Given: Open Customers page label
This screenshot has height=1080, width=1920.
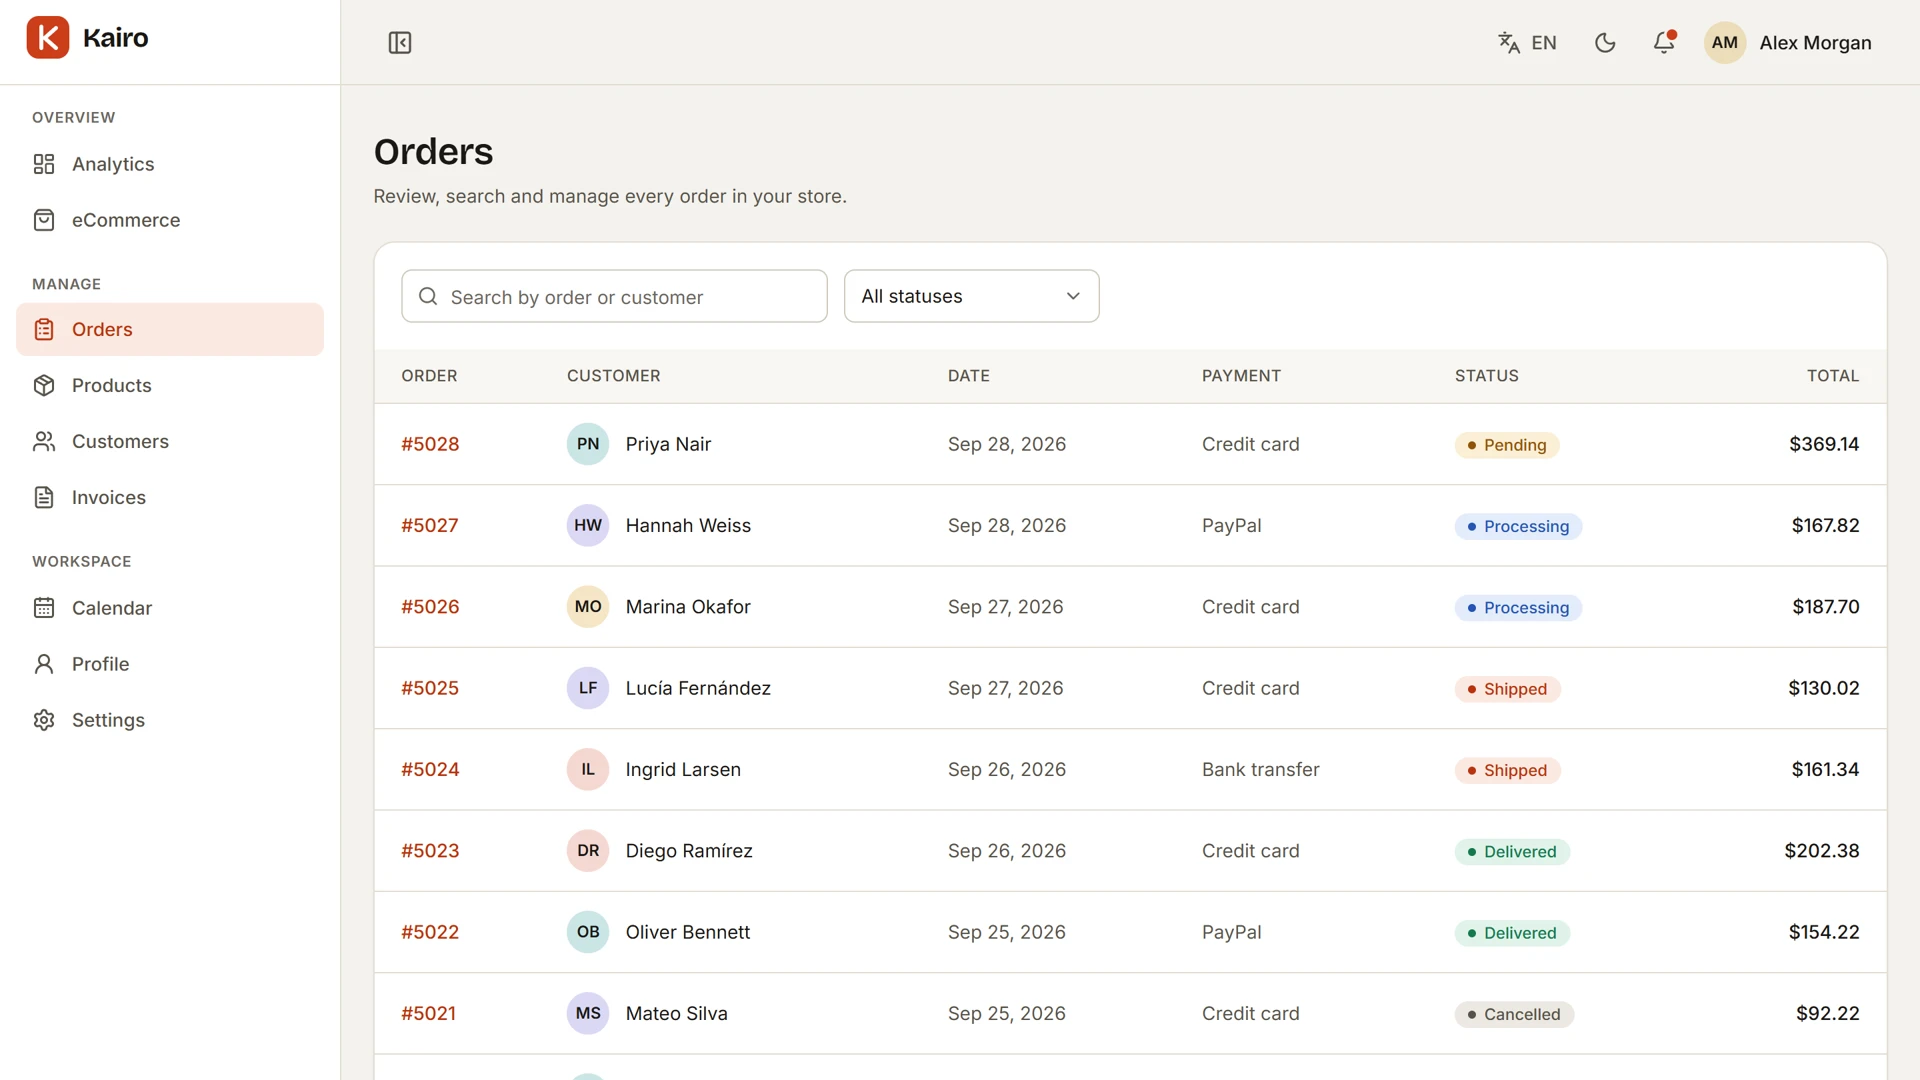Looking at the screenshot, I should [120, 441].
